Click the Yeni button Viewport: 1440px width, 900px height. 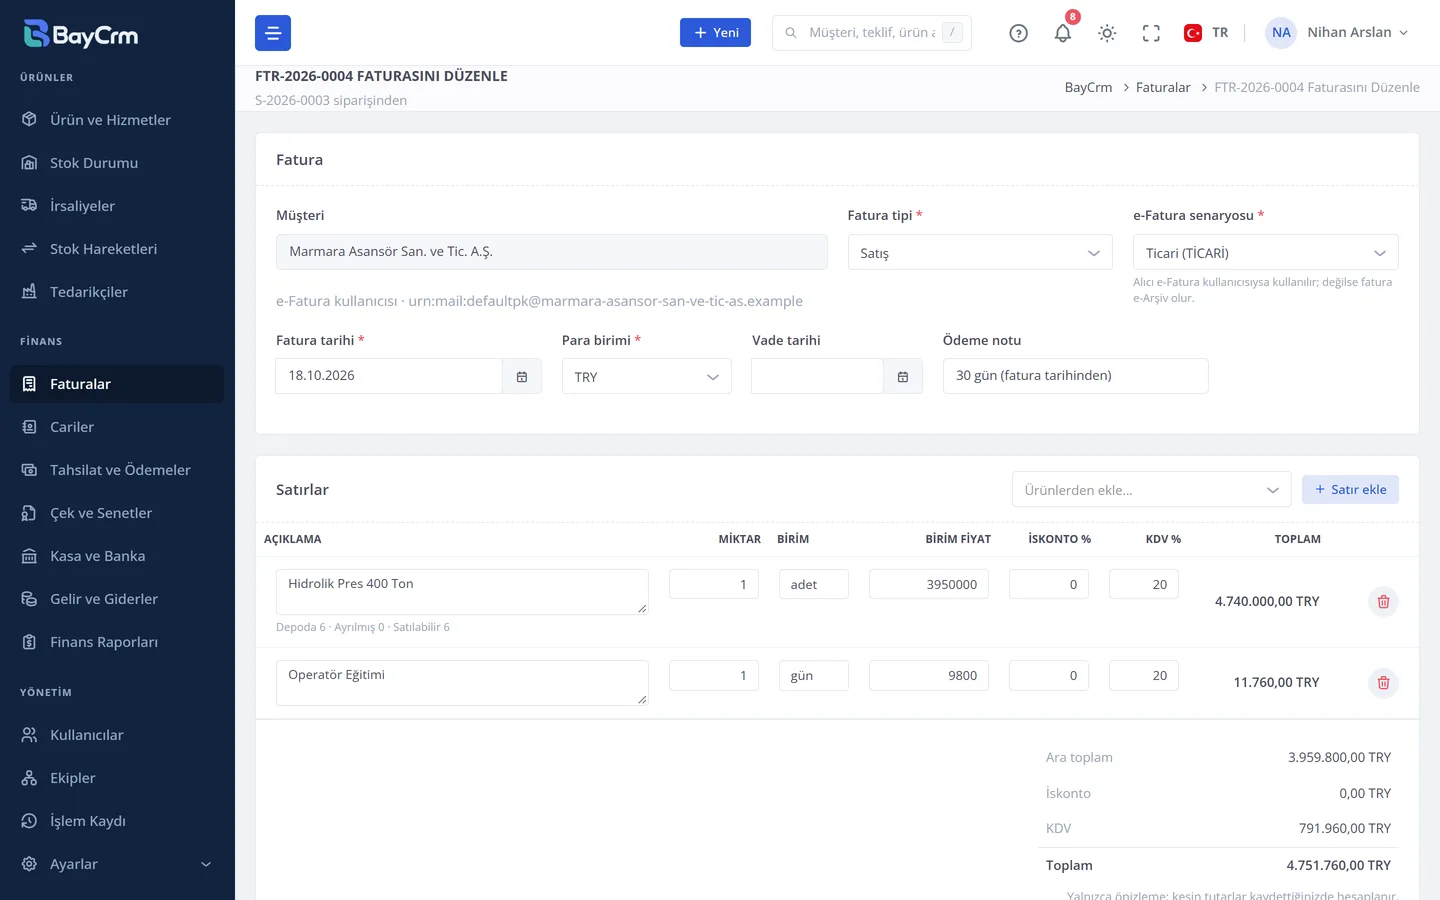(x=715, y=33)
